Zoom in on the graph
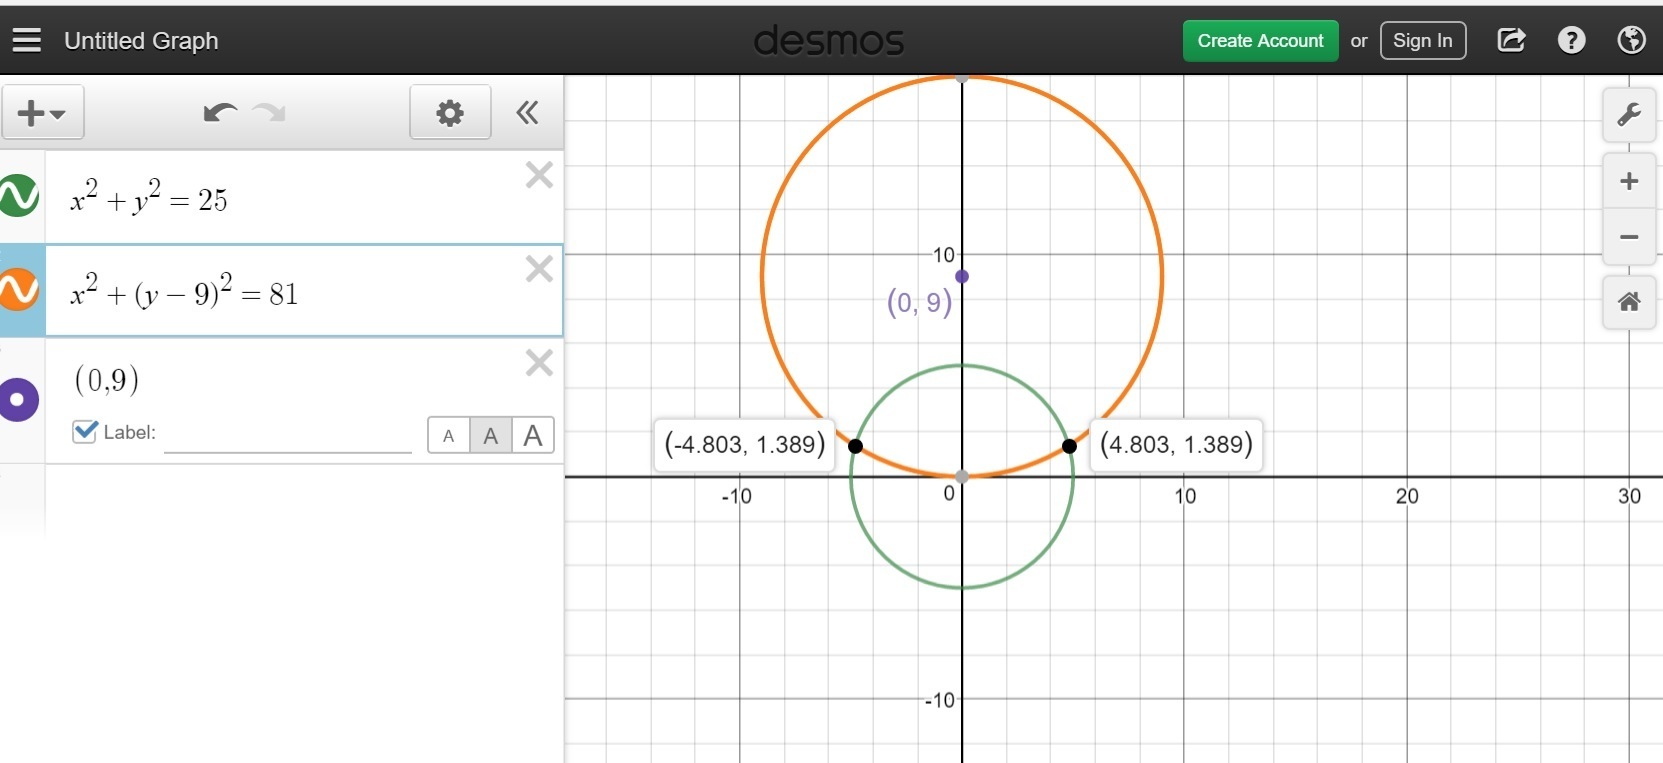Viewport: 1663px width, 763px height. (x=1629, y=181)
